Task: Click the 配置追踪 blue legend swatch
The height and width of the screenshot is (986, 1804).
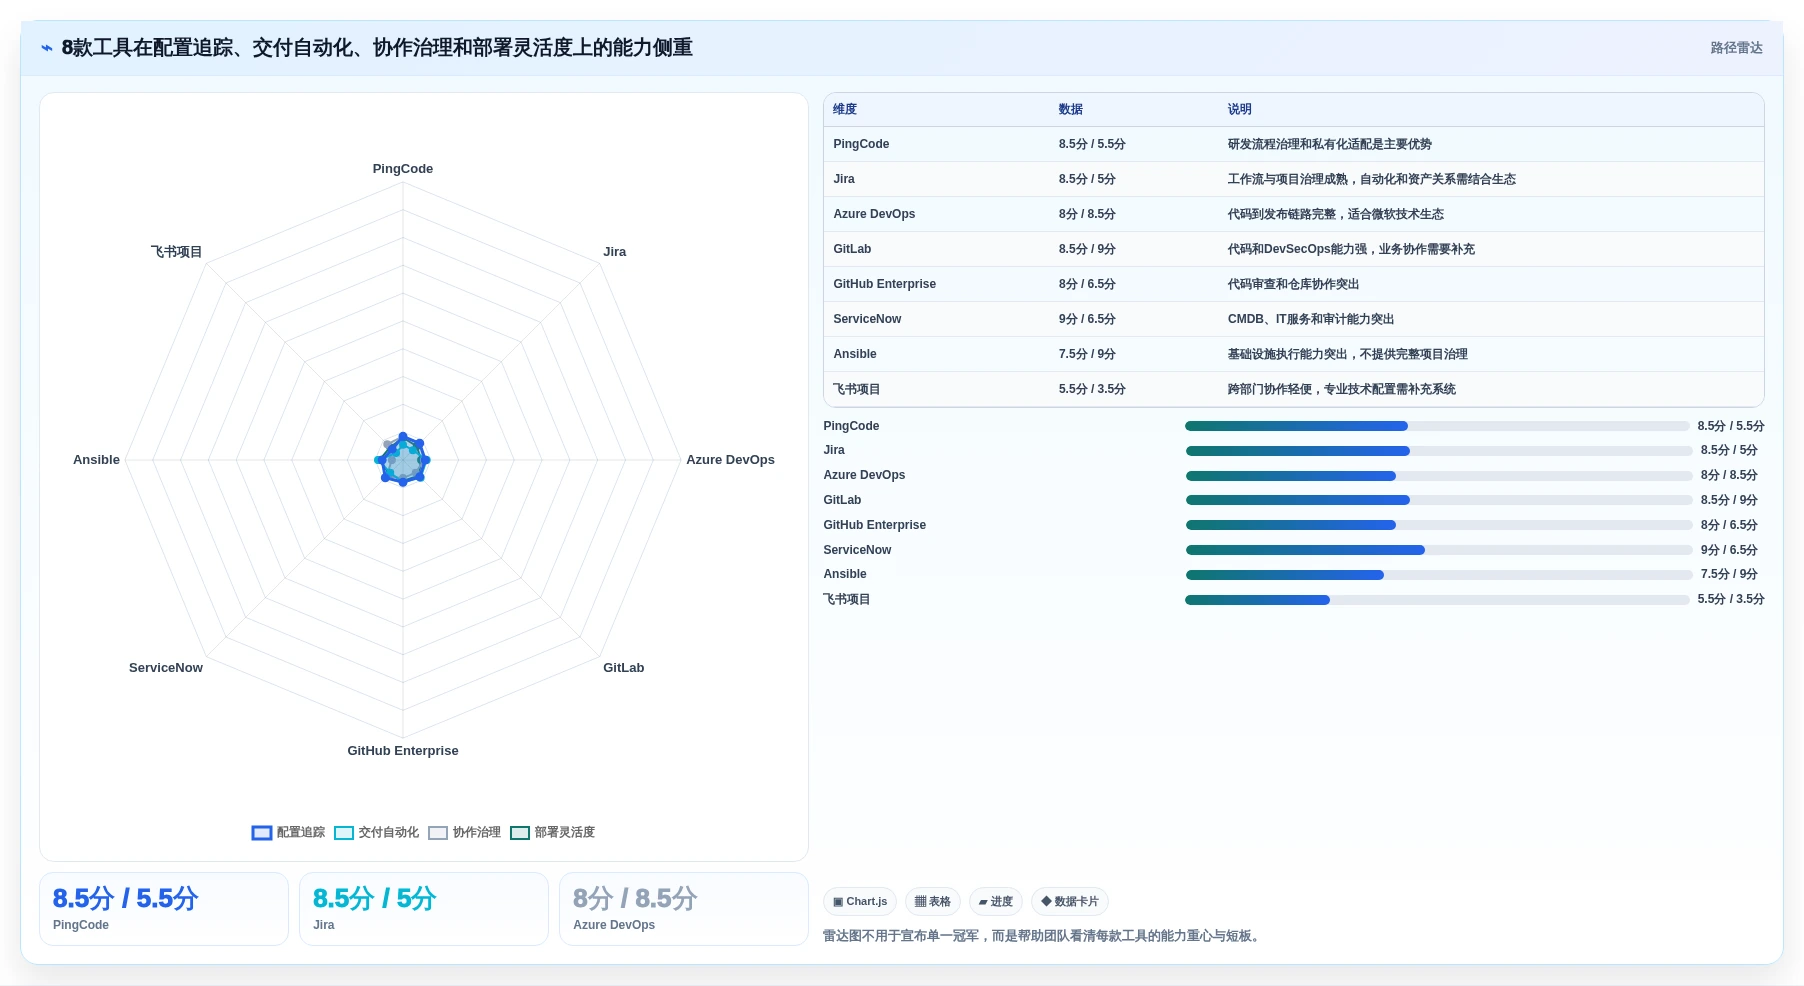Action: 262,833
